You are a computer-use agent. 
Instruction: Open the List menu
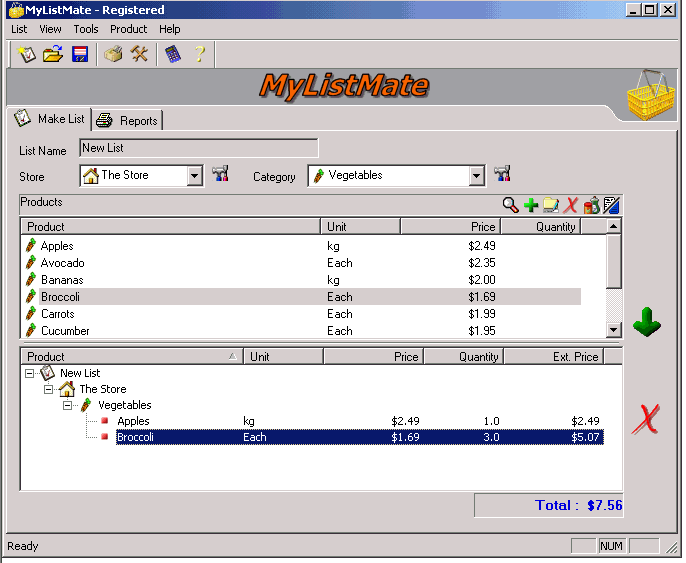(19, 29)
